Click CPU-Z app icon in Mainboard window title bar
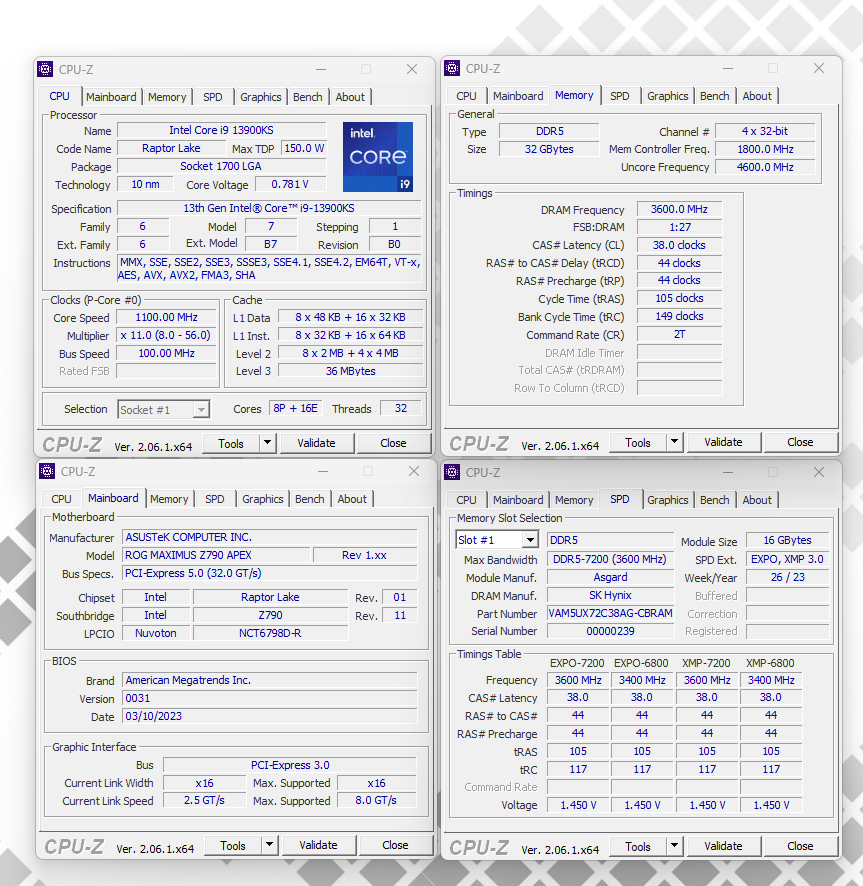Image resolution: width=863 pixels, height=886 pixels. (46, 471)
